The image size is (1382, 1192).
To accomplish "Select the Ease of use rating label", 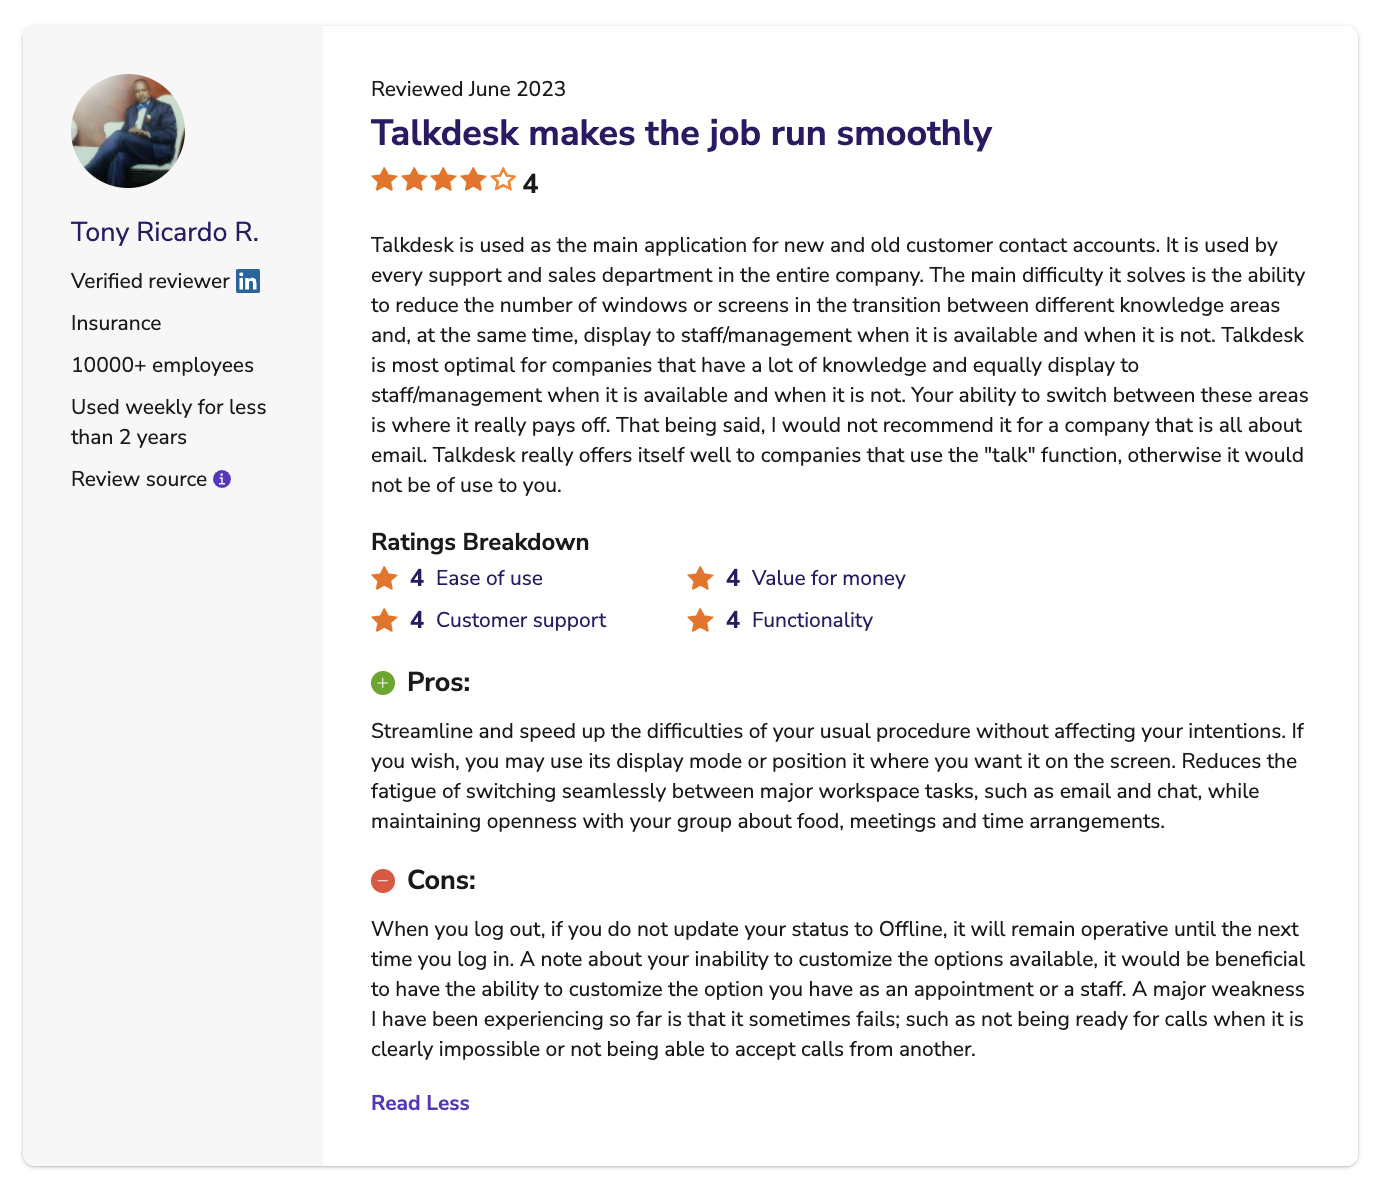I will 489,578.
